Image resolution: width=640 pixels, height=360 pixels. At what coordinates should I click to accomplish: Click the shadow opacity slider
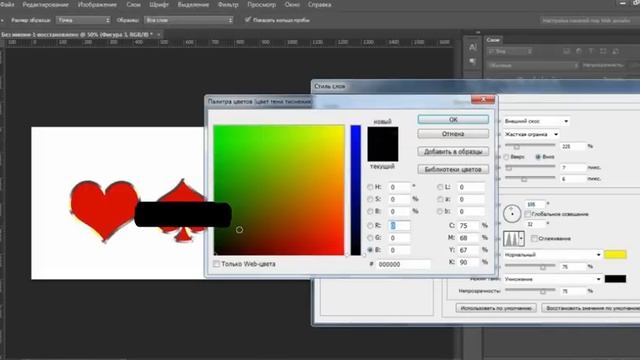point(530,291)
